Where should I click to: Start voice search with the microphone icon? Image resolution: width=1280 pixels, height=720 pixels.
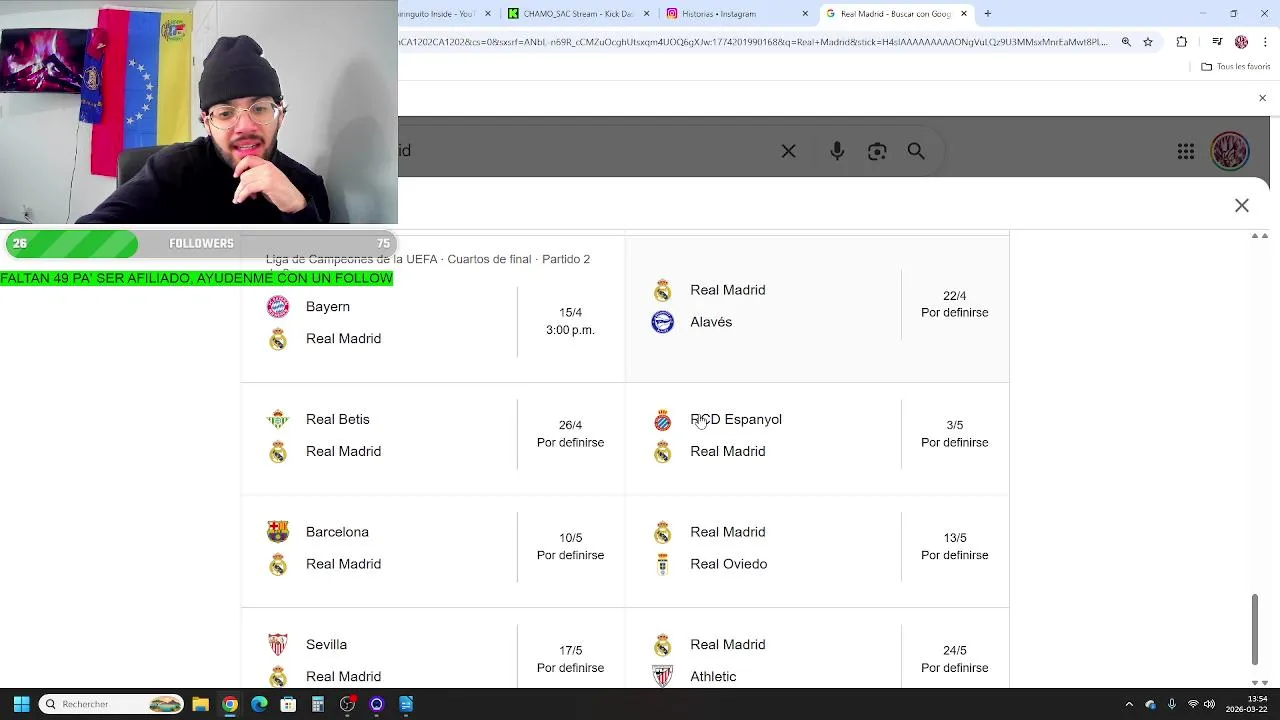click(x=837, y=151)
